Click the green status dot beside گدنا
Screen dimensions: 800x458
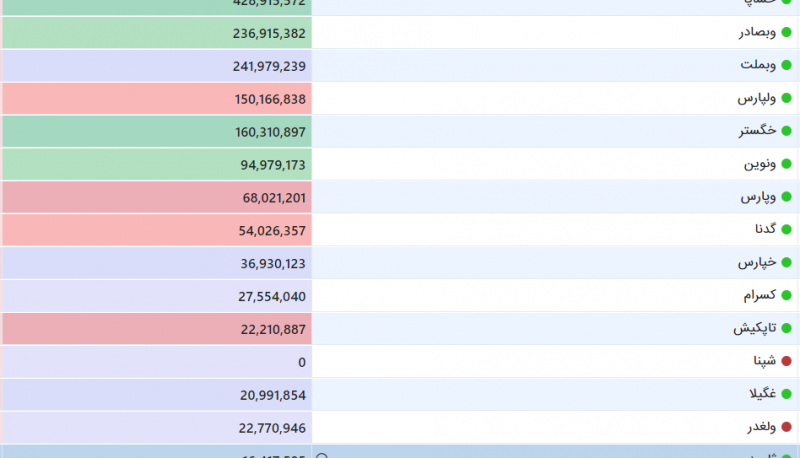coord(786,230)
